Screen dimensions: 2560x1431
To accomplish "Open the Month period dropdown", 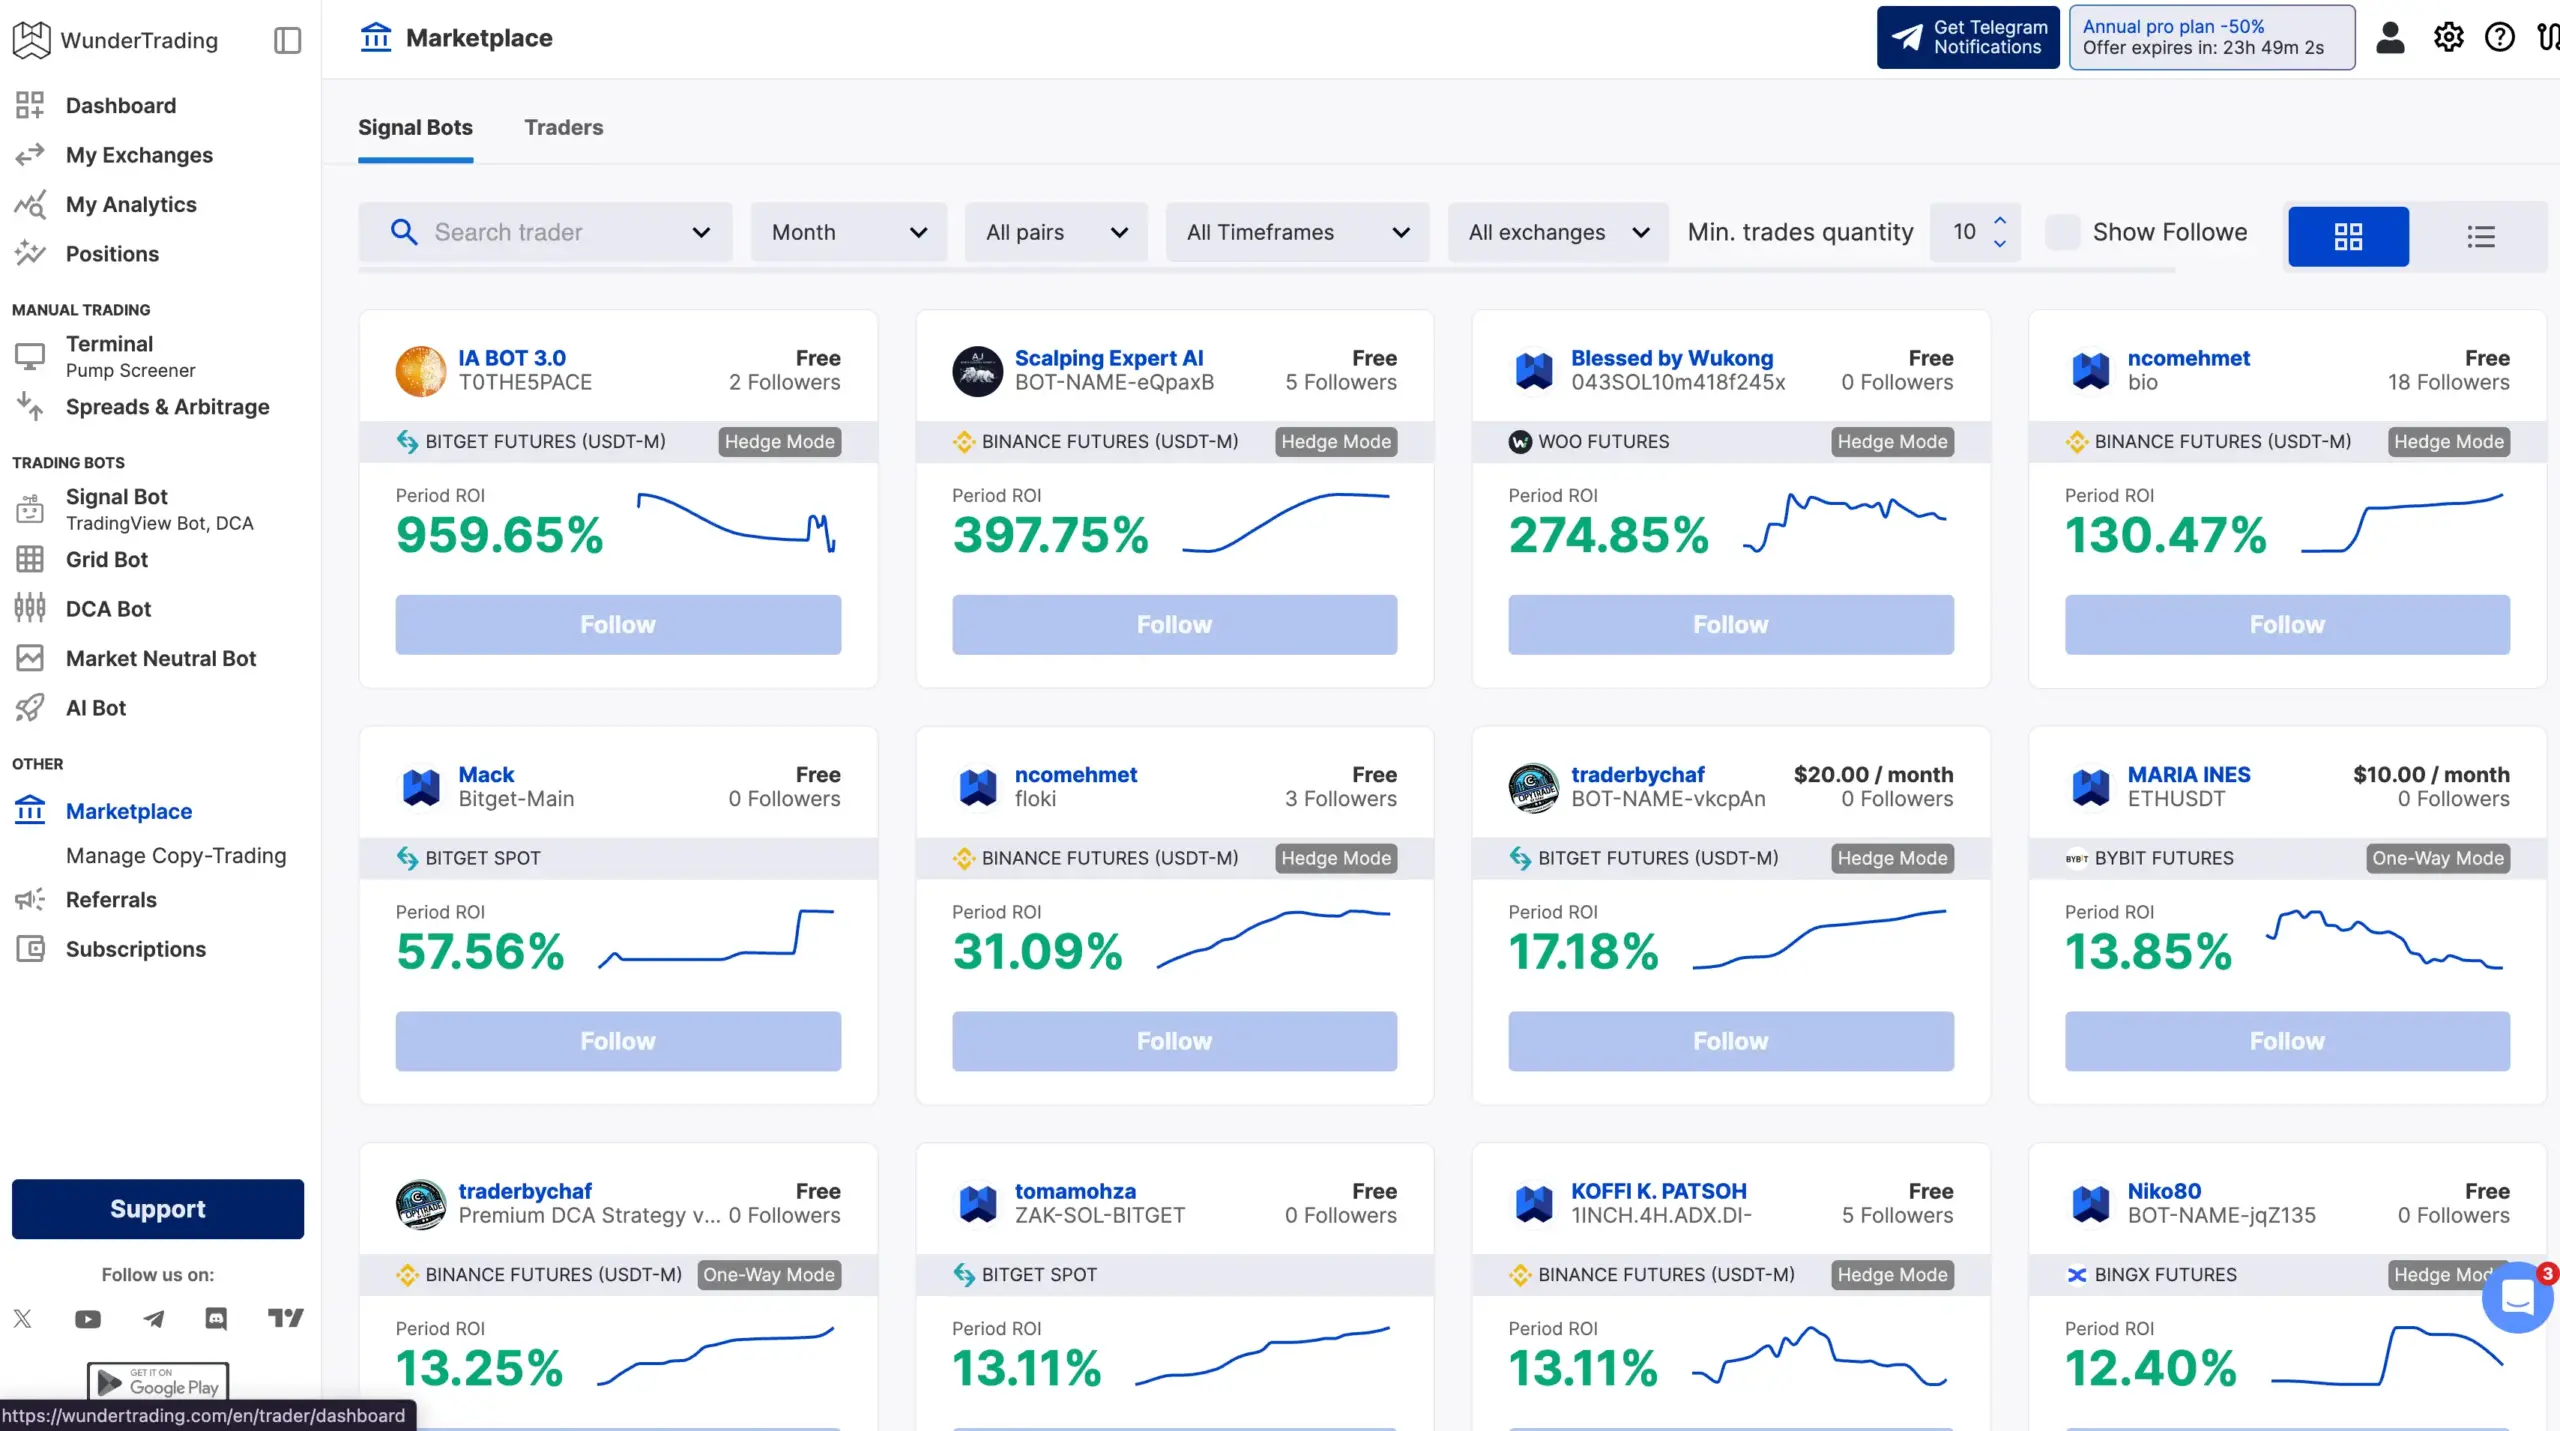I will click(x=849, y=232).
